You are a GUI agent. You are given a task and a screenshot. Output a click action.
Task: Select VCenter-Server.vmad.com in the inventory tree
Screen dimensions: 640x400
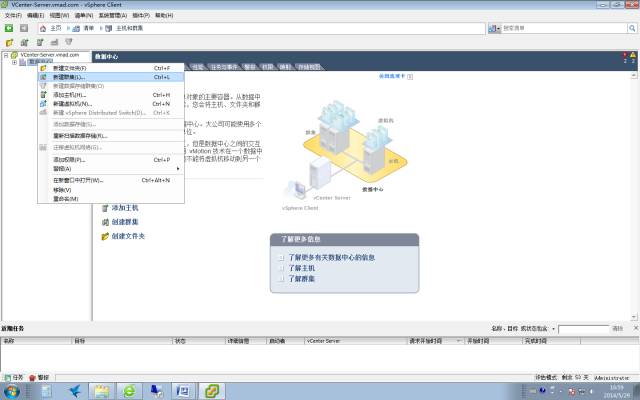coord(49,55)
